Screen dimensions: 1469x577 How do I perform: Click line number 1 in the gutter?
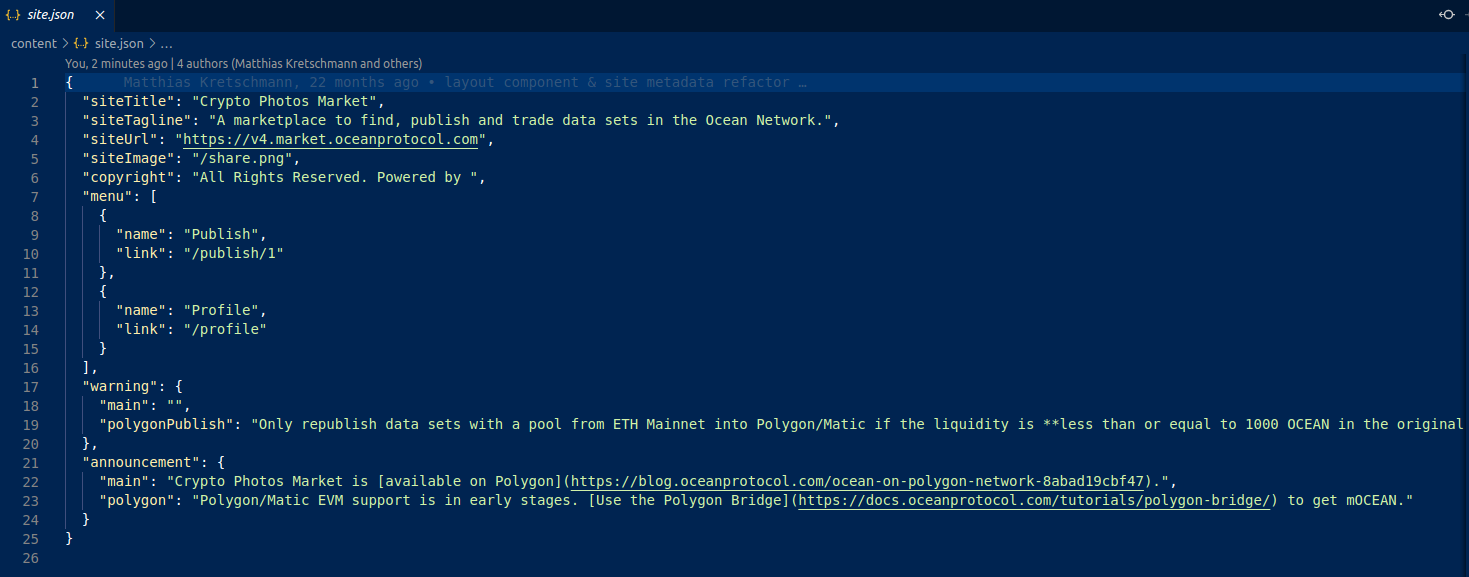(35, 82)
